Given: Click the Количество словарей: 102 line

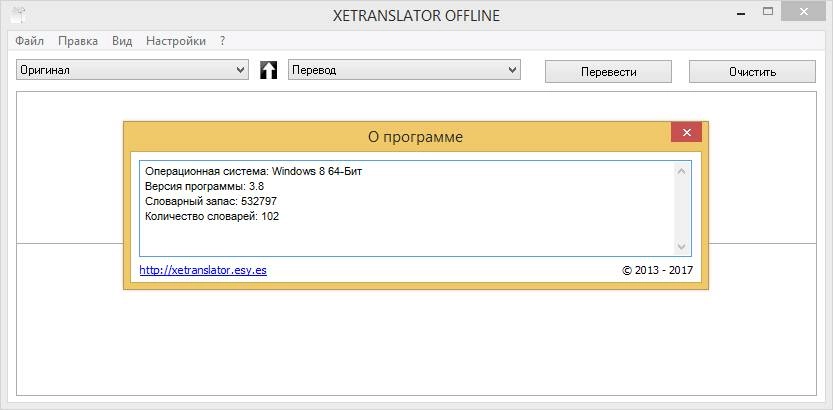Looking at the screenshot, I should [x=212, y=216].
